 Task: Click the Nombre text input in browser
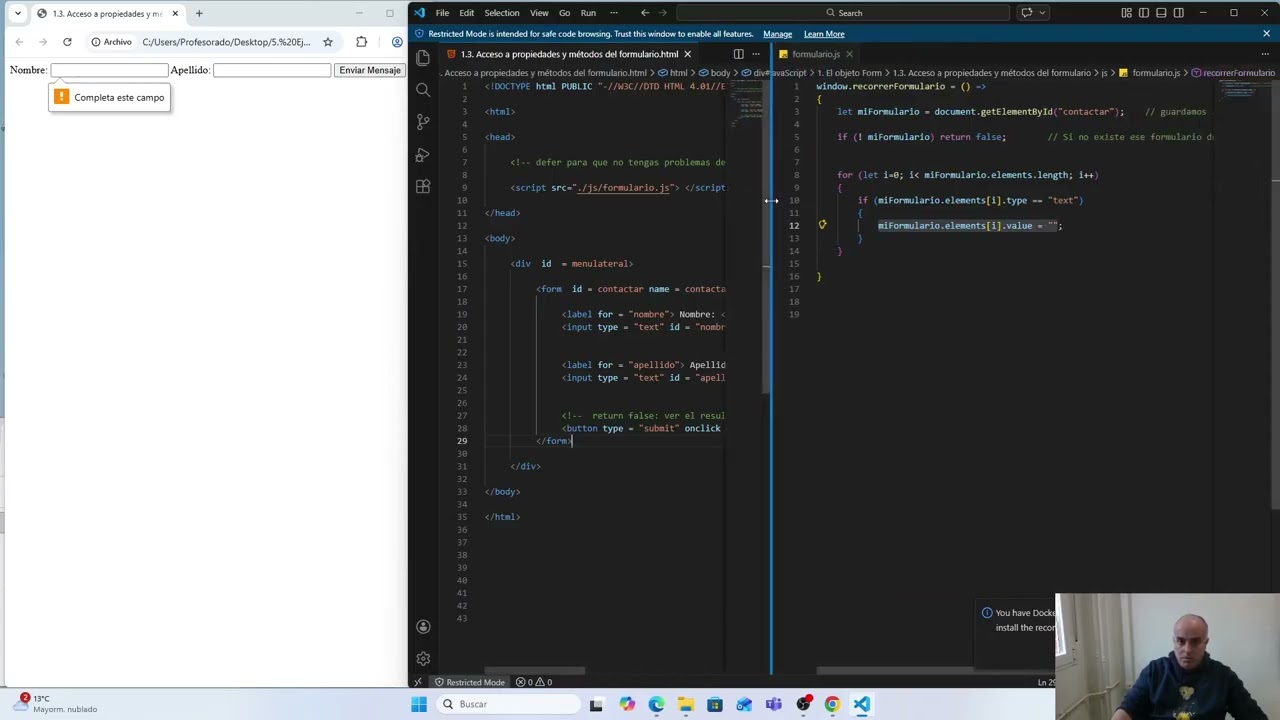(x=109, y=70)
